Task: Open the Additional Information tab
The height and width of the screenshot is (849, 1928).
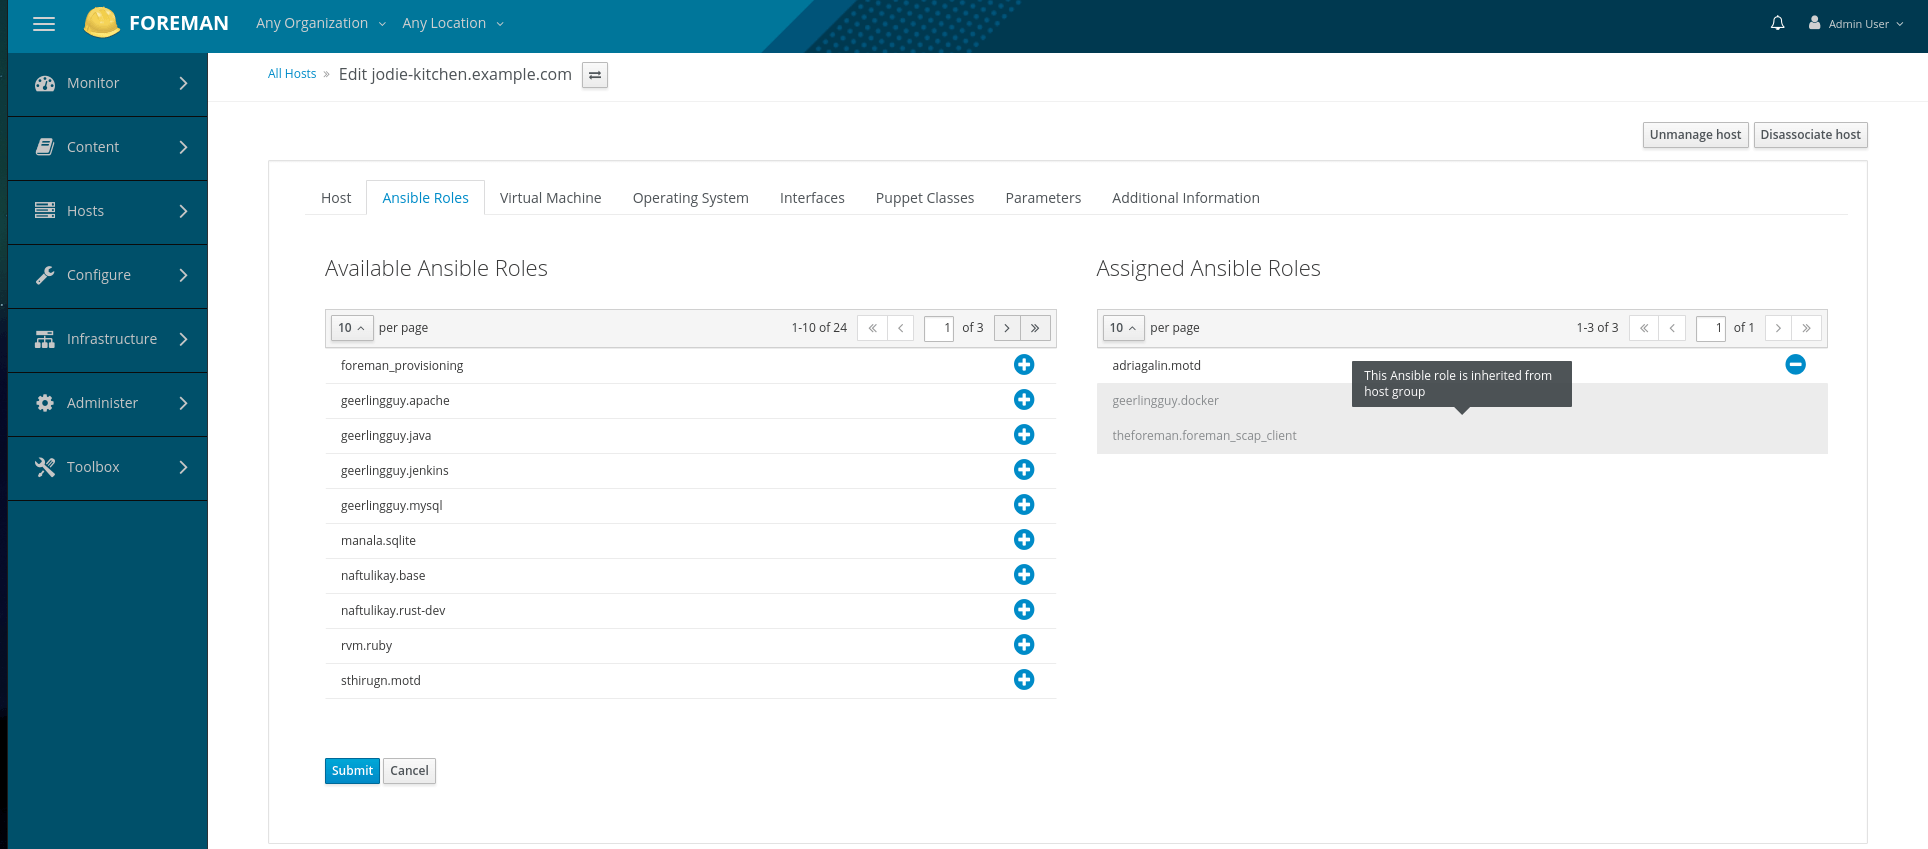Action: click(1186, 198)
